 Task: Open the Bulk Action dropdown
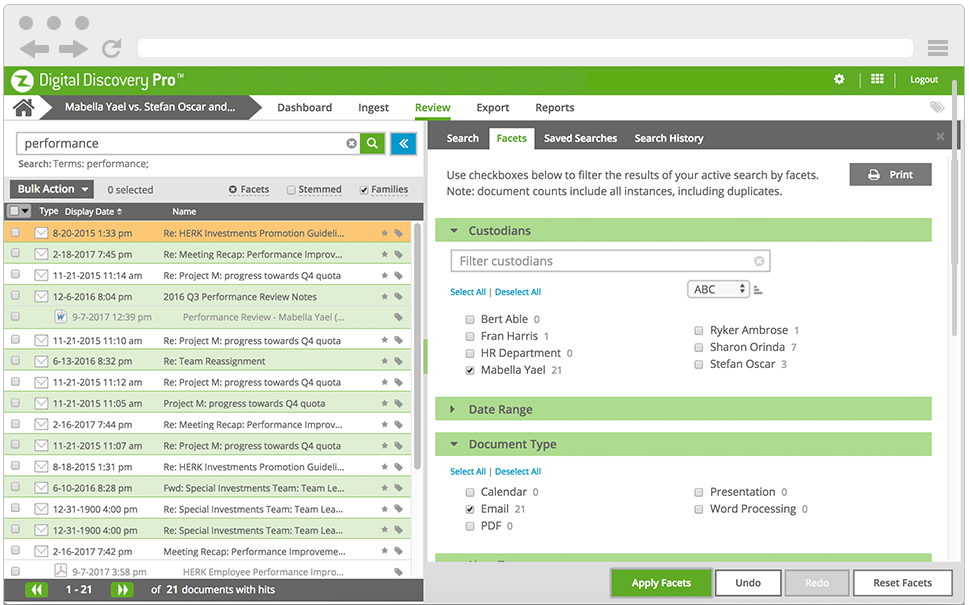pos(52,189)
